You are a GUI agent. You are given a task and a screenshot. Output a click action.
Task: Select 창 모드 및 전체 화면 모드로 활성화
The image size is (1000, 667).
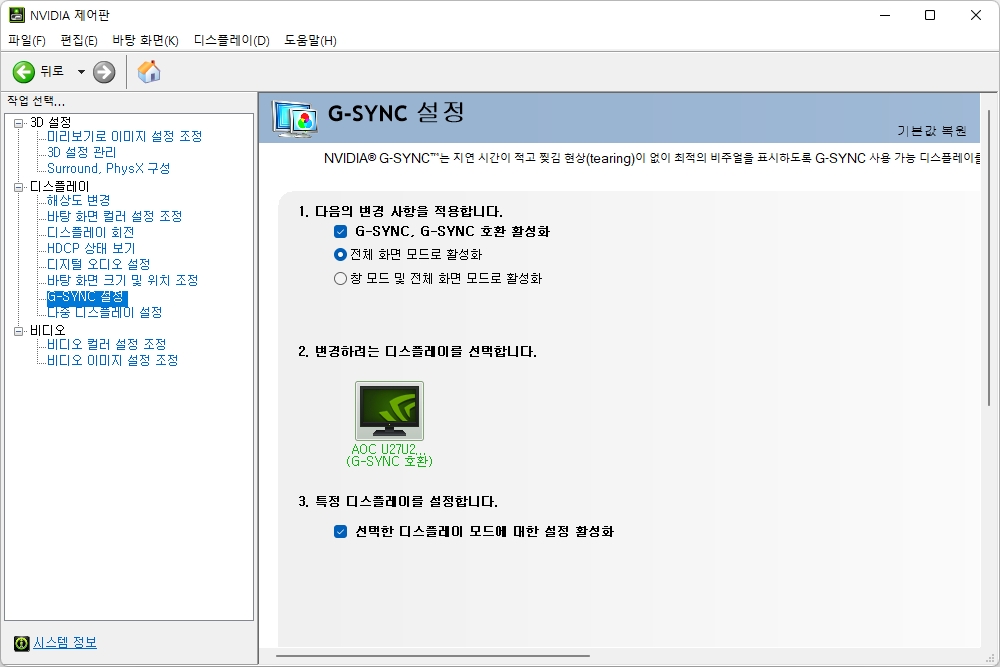tap(341, 279)
